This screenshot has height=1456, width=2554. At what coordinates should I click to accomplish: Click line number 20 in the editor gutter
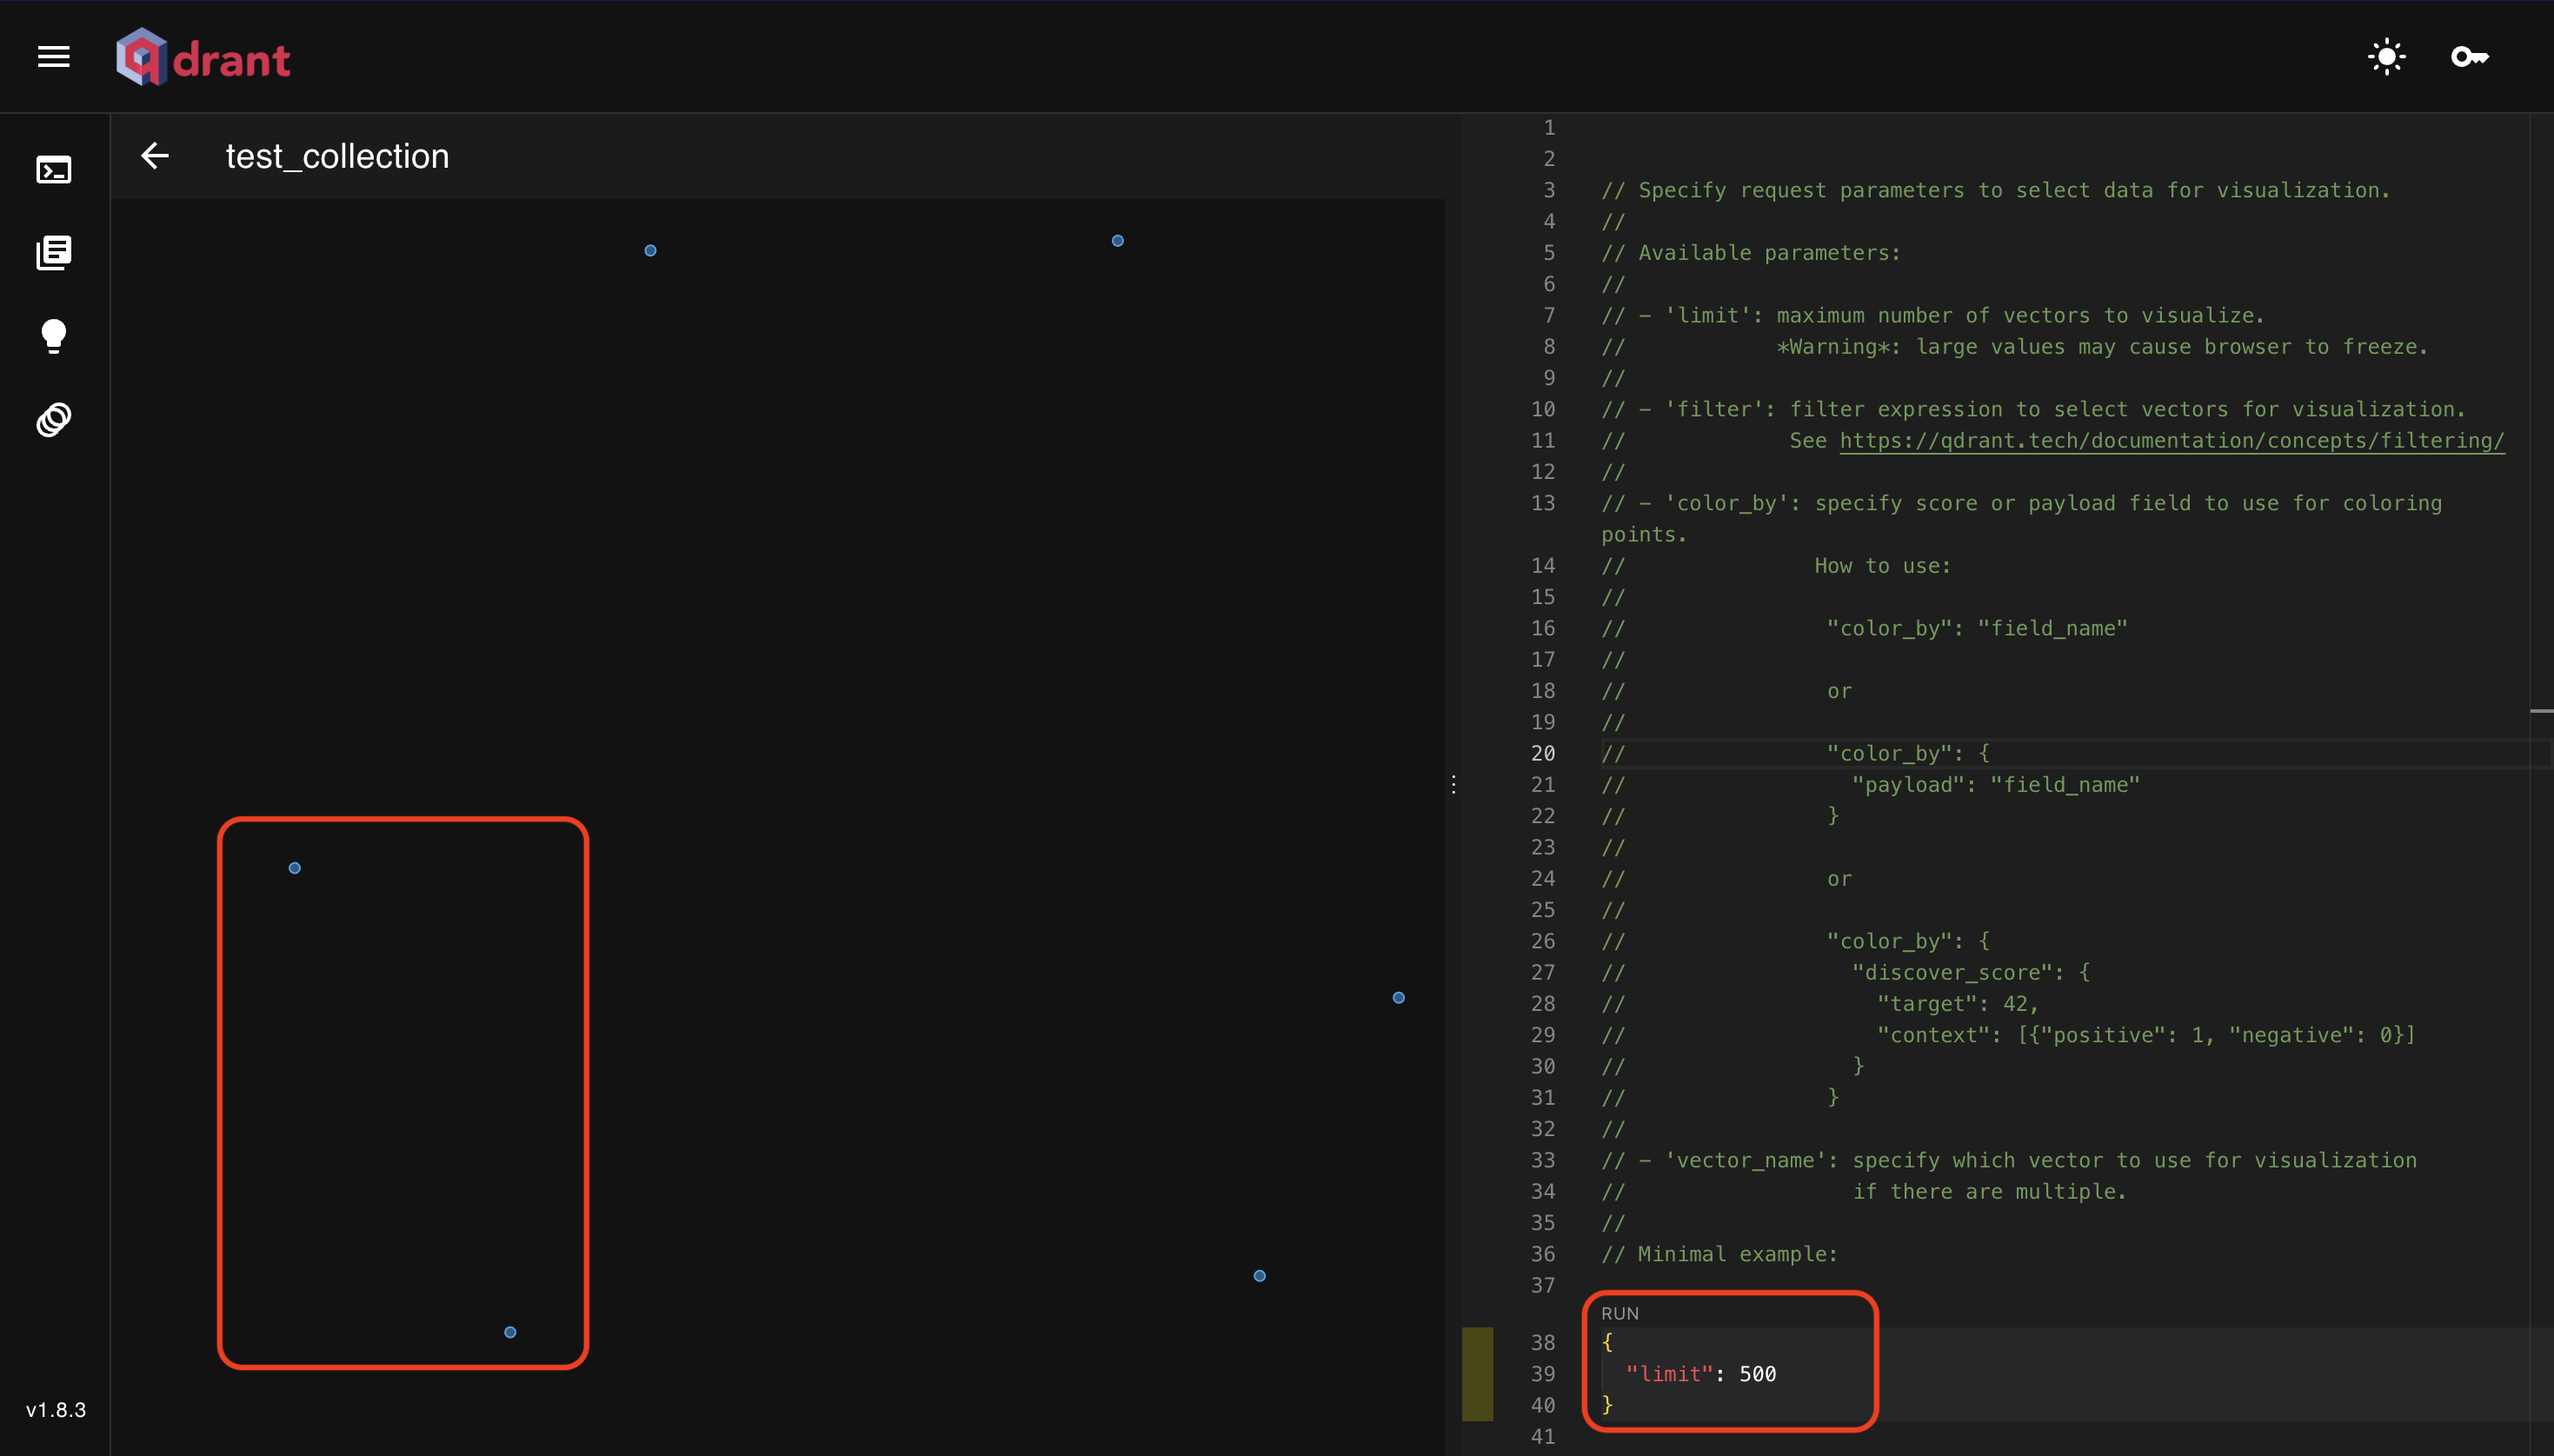(x=1543, y=753)
